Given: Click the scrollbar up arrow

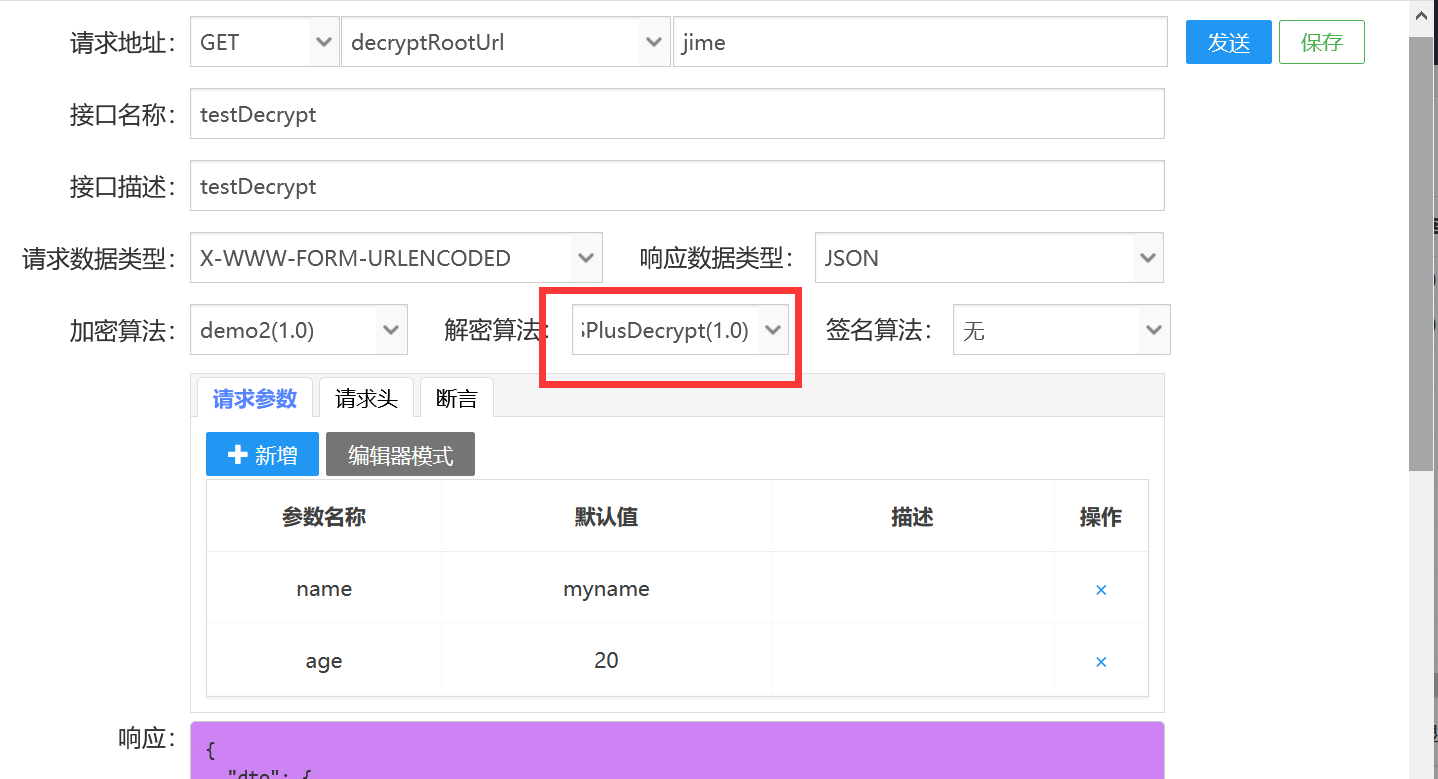Looking at the screenshot, I should [1421, 17].
